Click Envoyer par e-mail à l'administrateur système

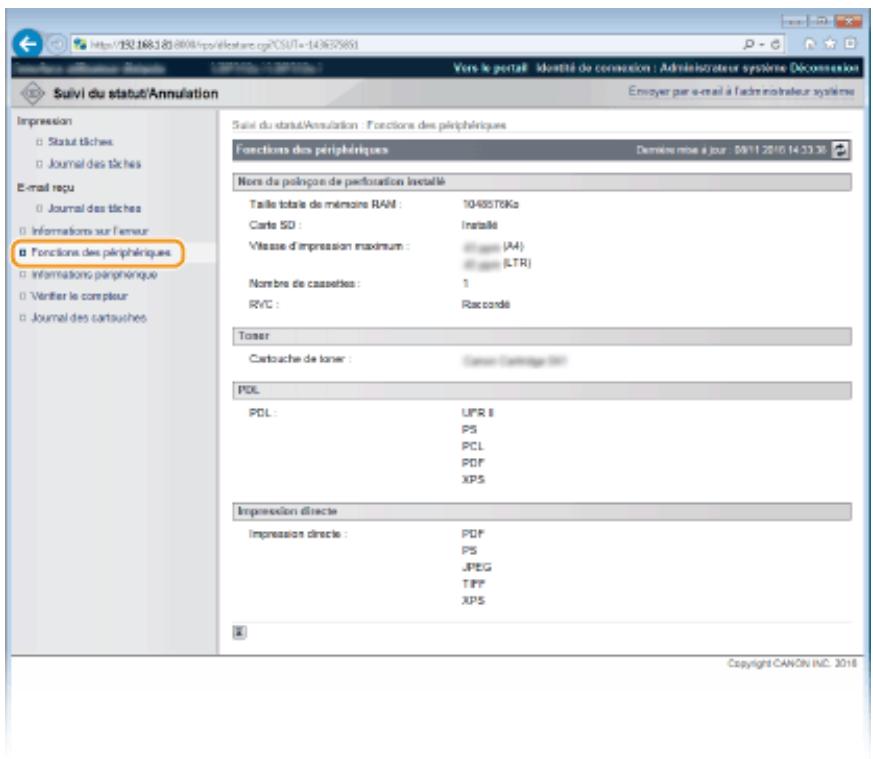click(741, 91)
